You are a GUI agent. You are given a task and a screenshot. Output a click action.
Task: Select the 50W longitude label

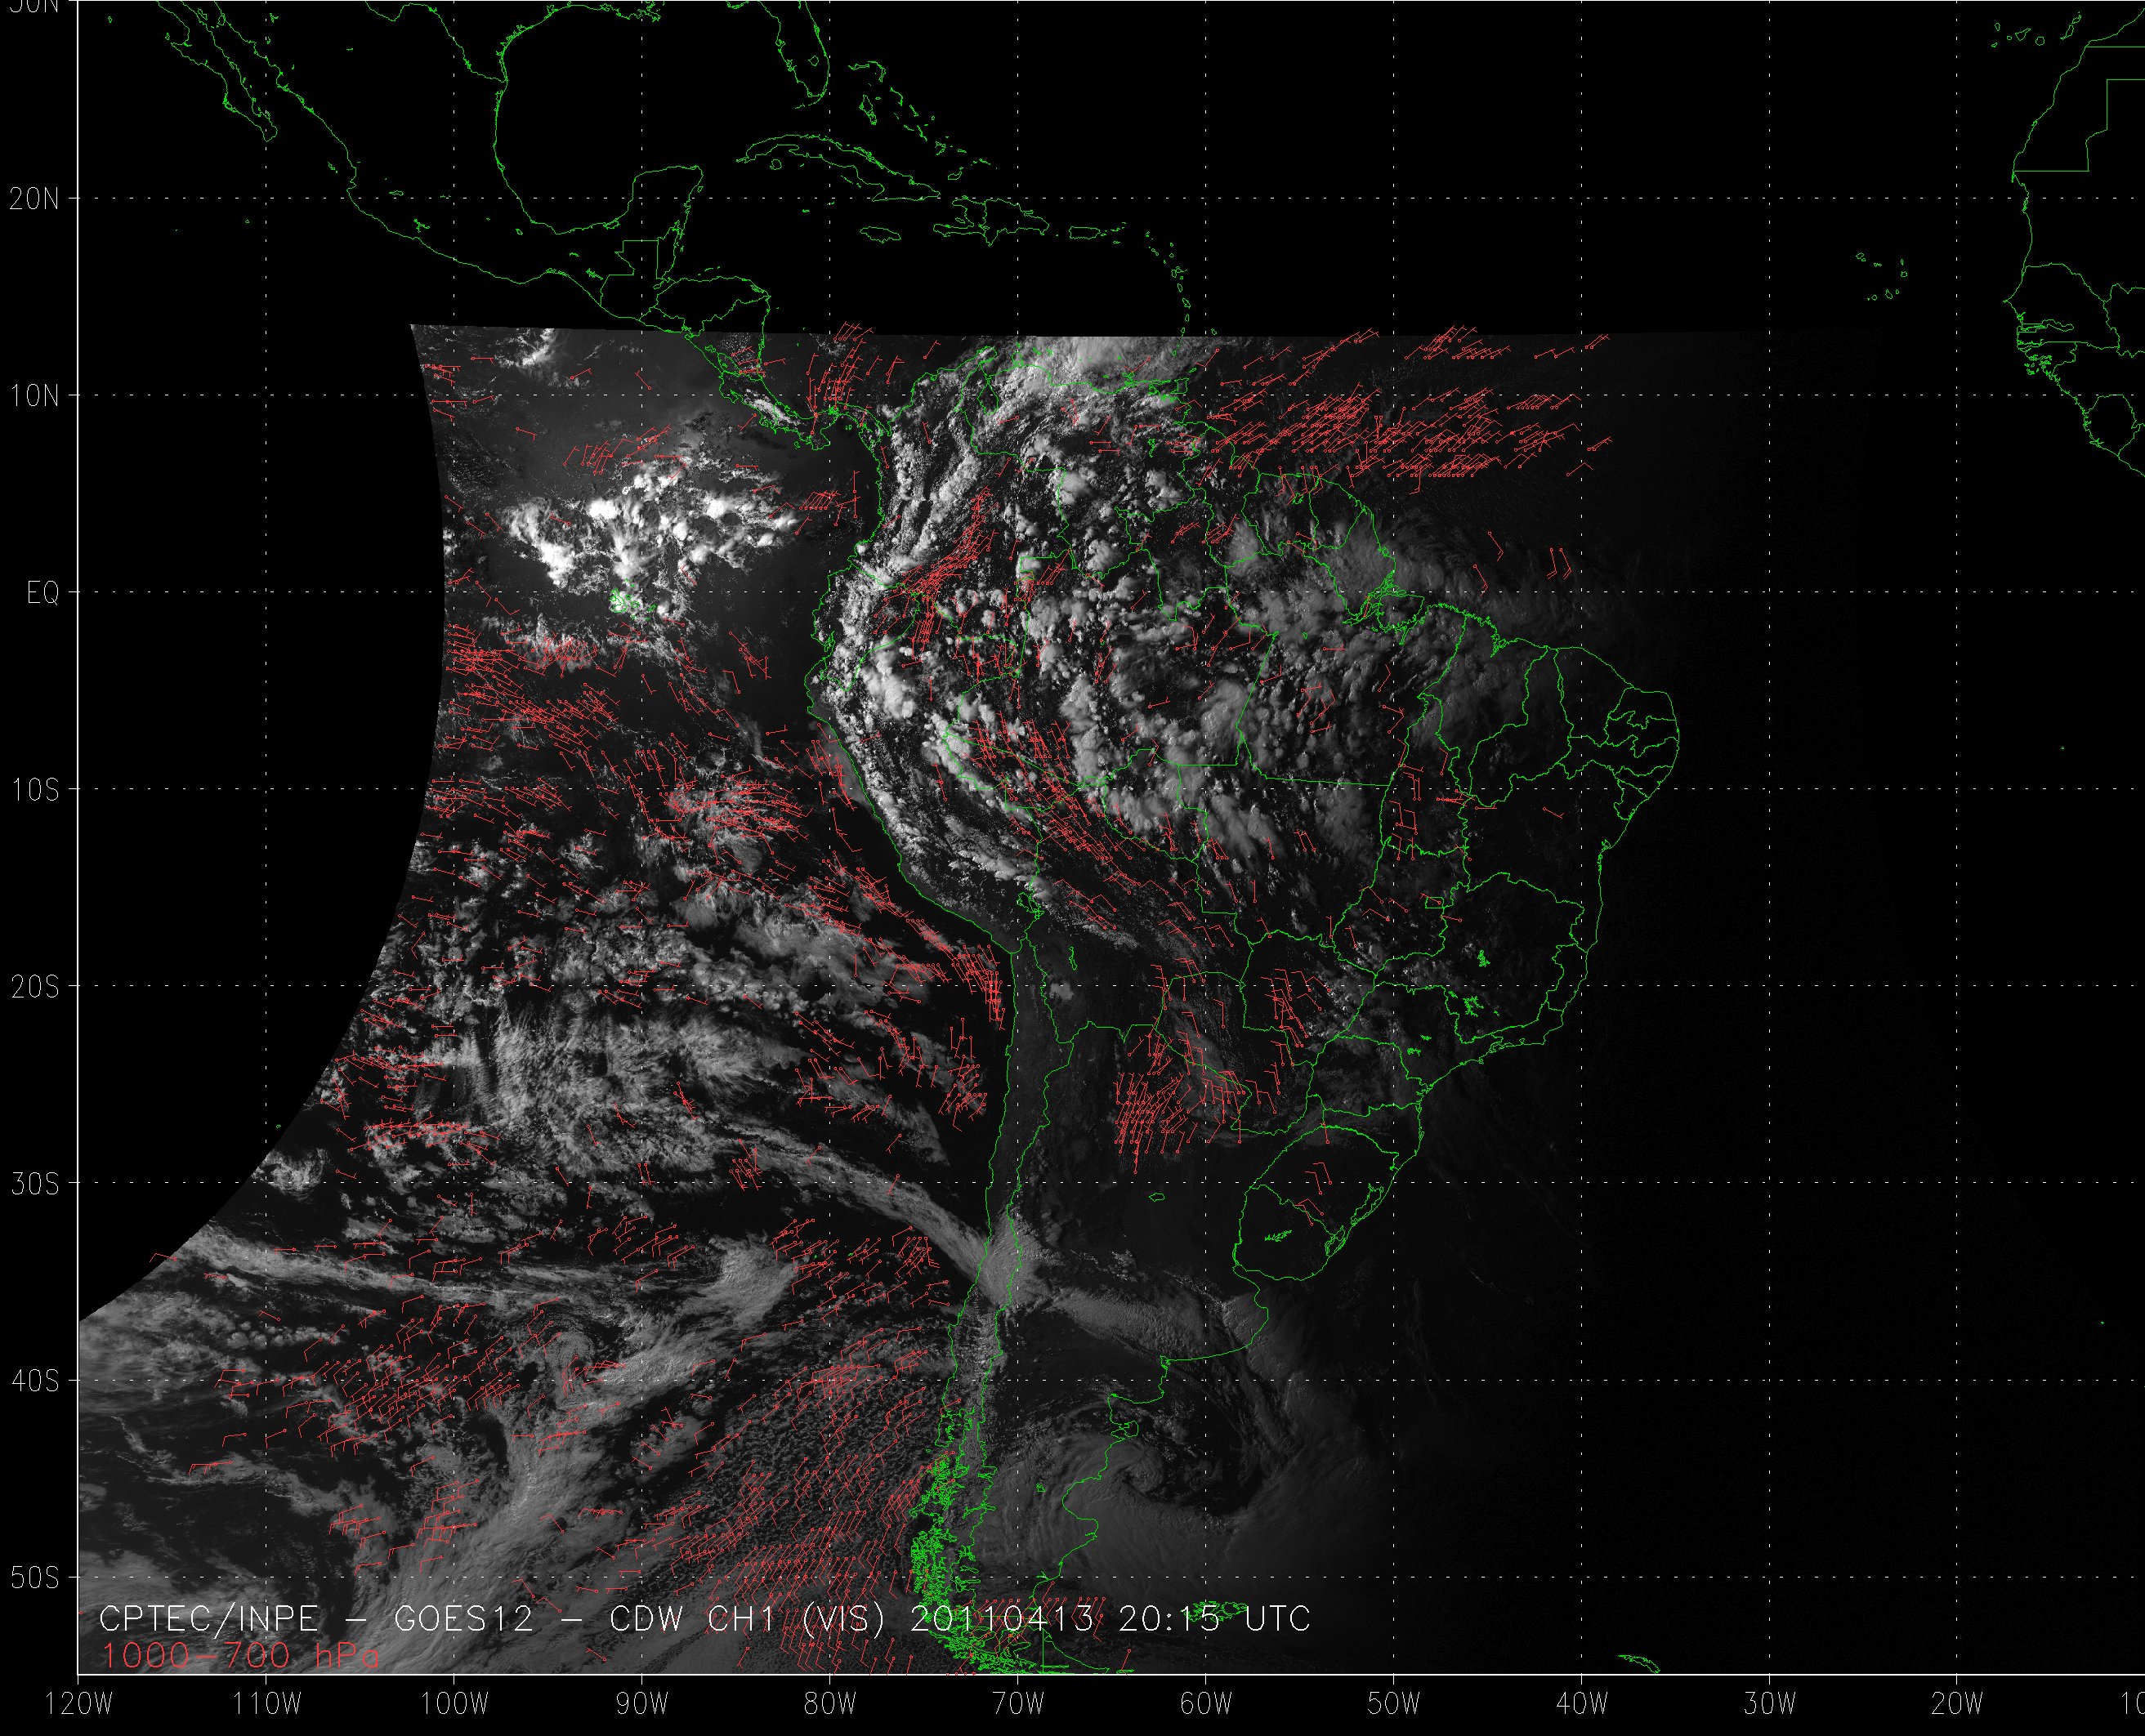coord(1394,1703)
